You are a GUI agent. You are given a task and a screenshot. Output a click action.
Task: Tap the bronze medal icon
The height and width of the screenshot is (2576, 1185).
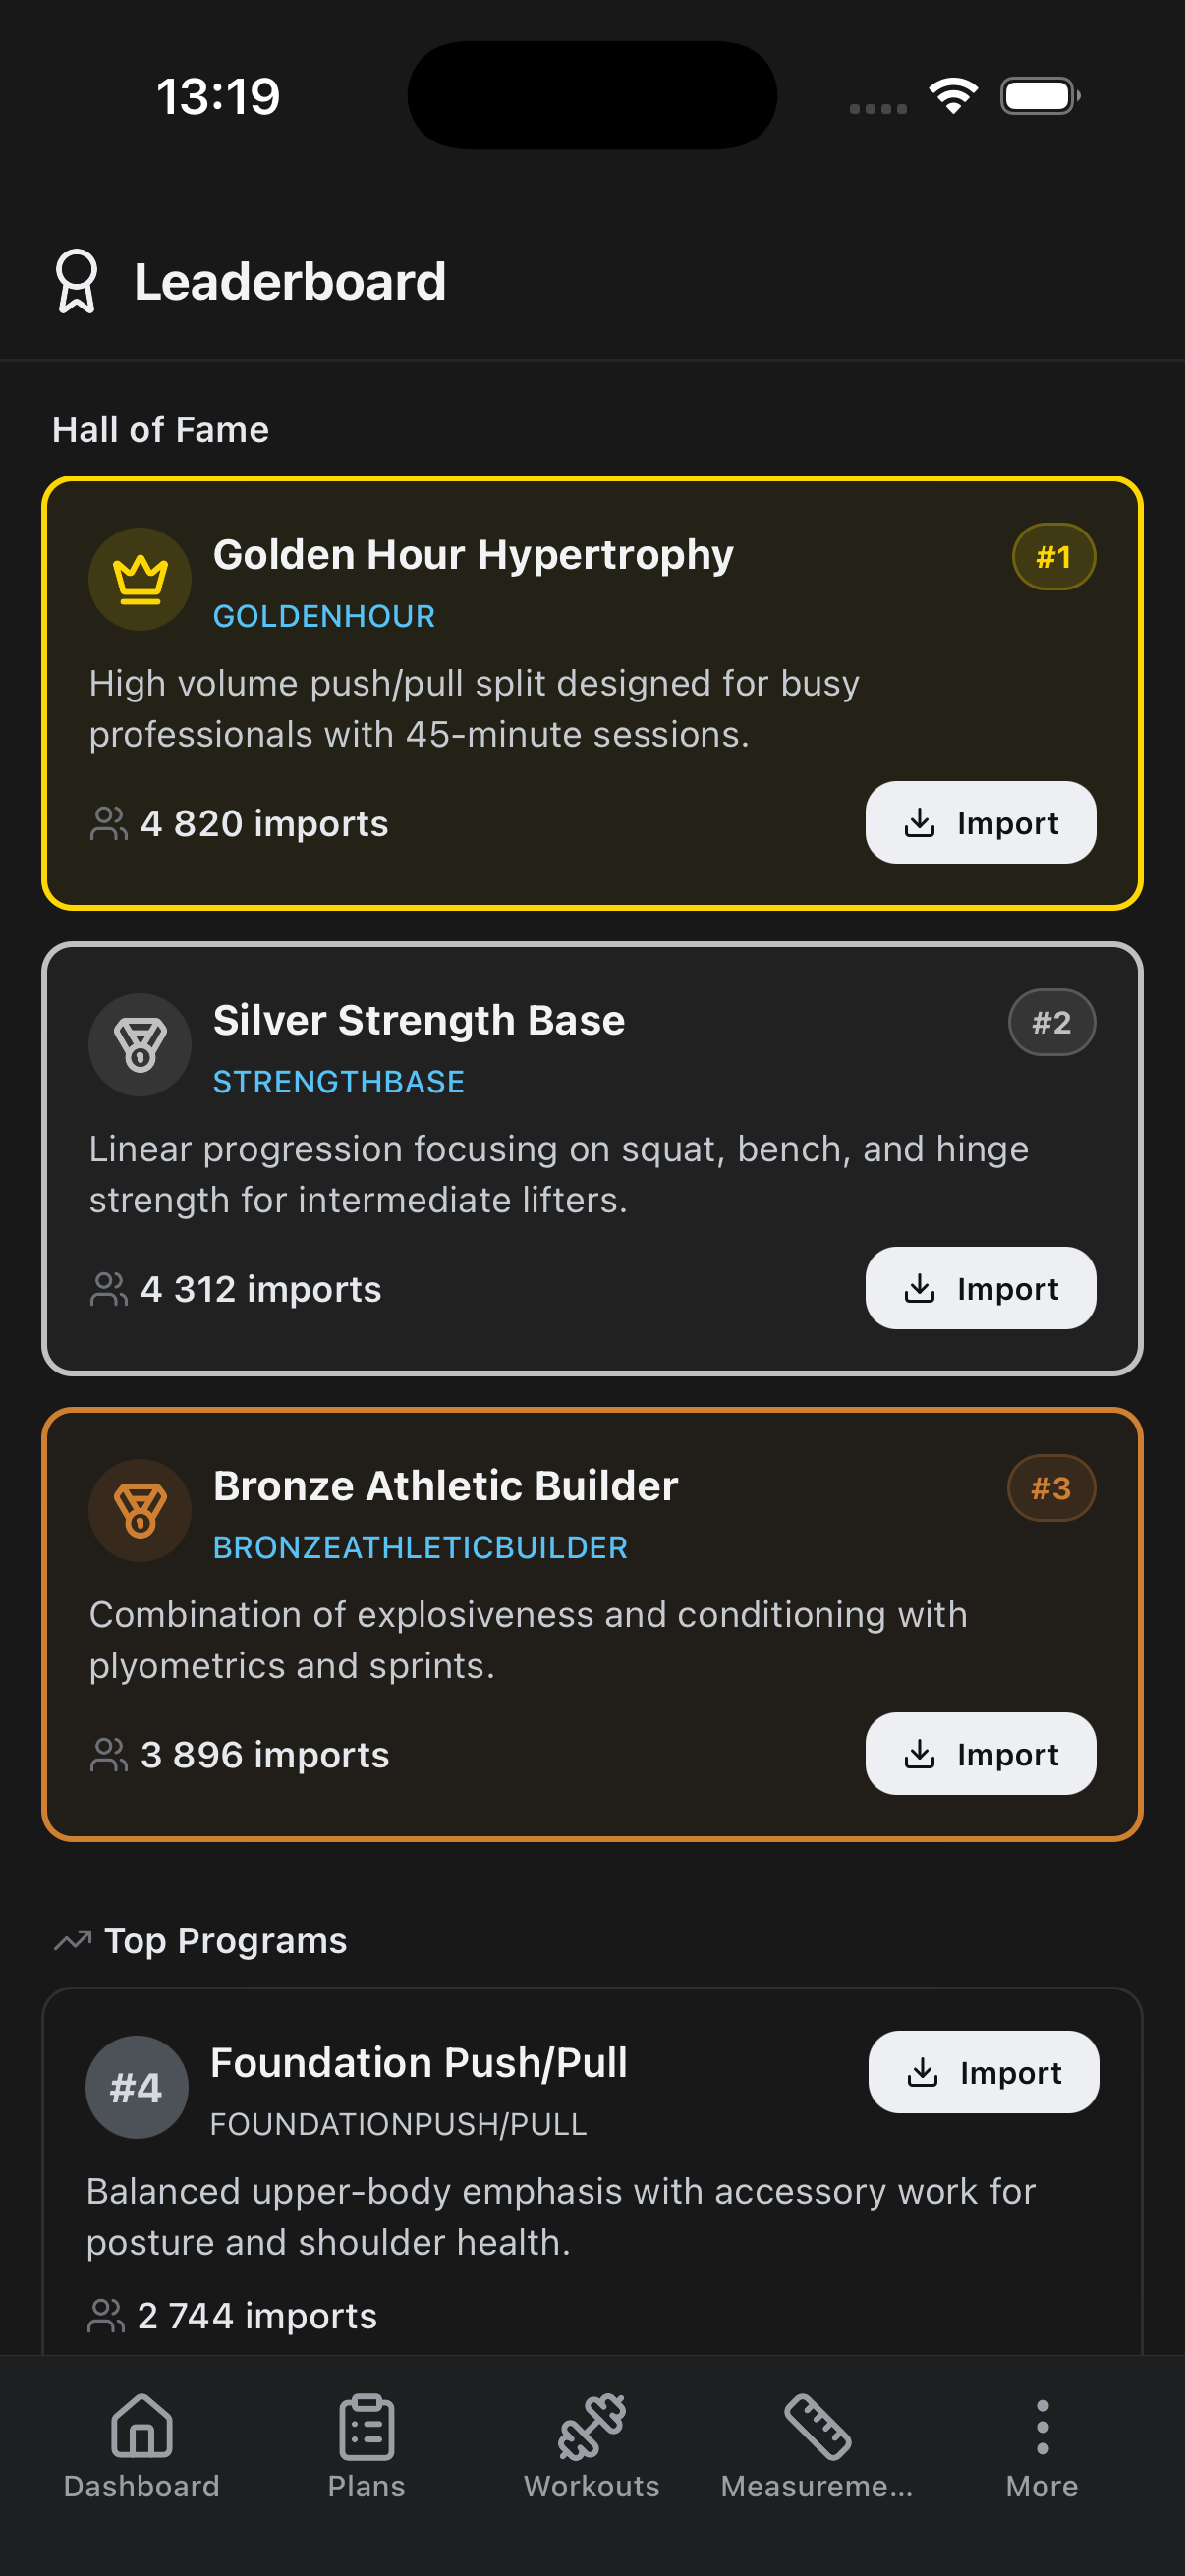point(140,1510)
